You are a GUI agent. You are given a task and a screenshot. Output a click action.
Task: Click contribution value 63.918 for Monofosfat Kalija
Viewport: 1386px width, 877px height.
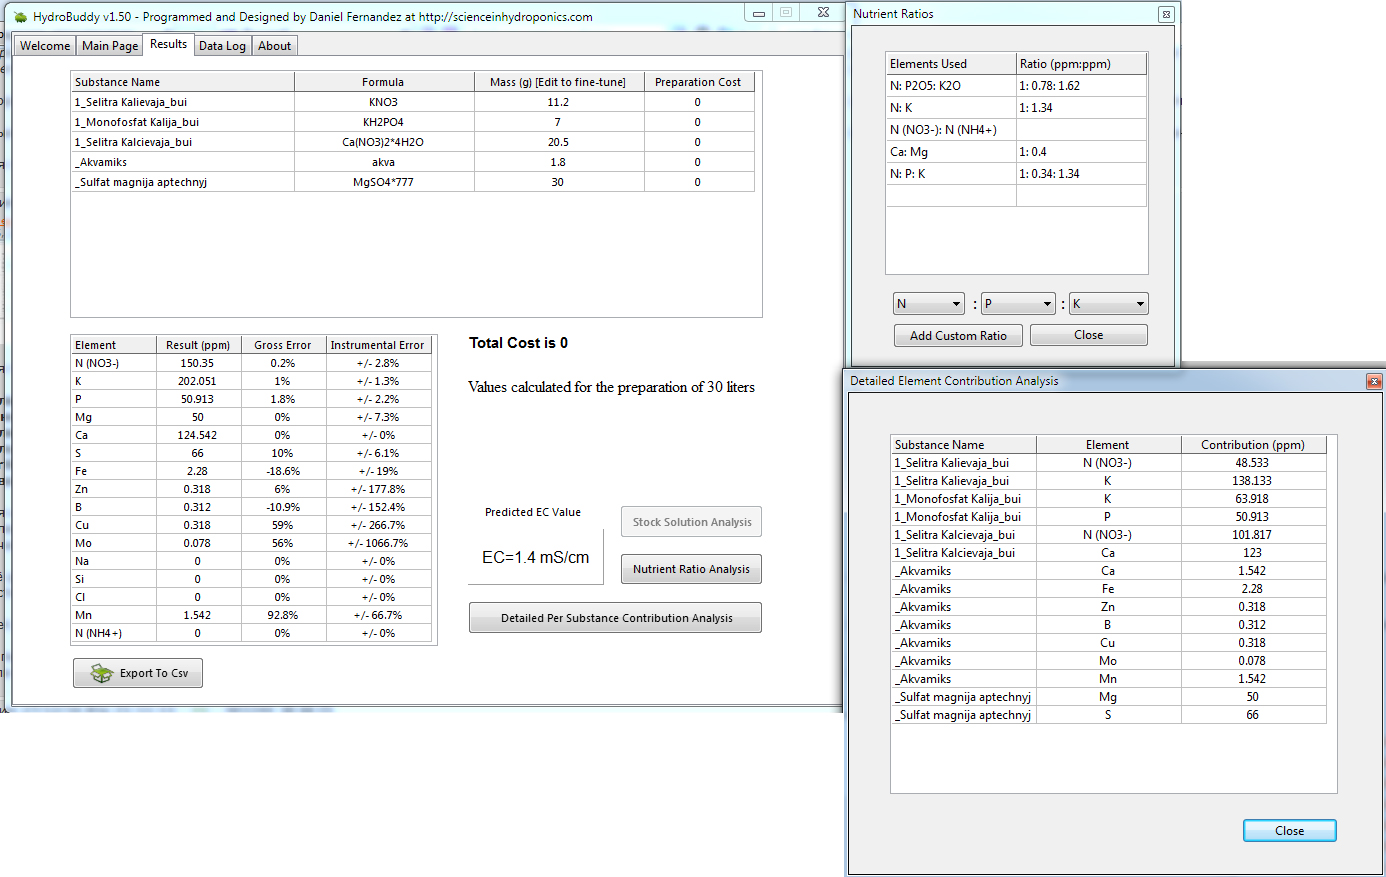(1253, 499)
